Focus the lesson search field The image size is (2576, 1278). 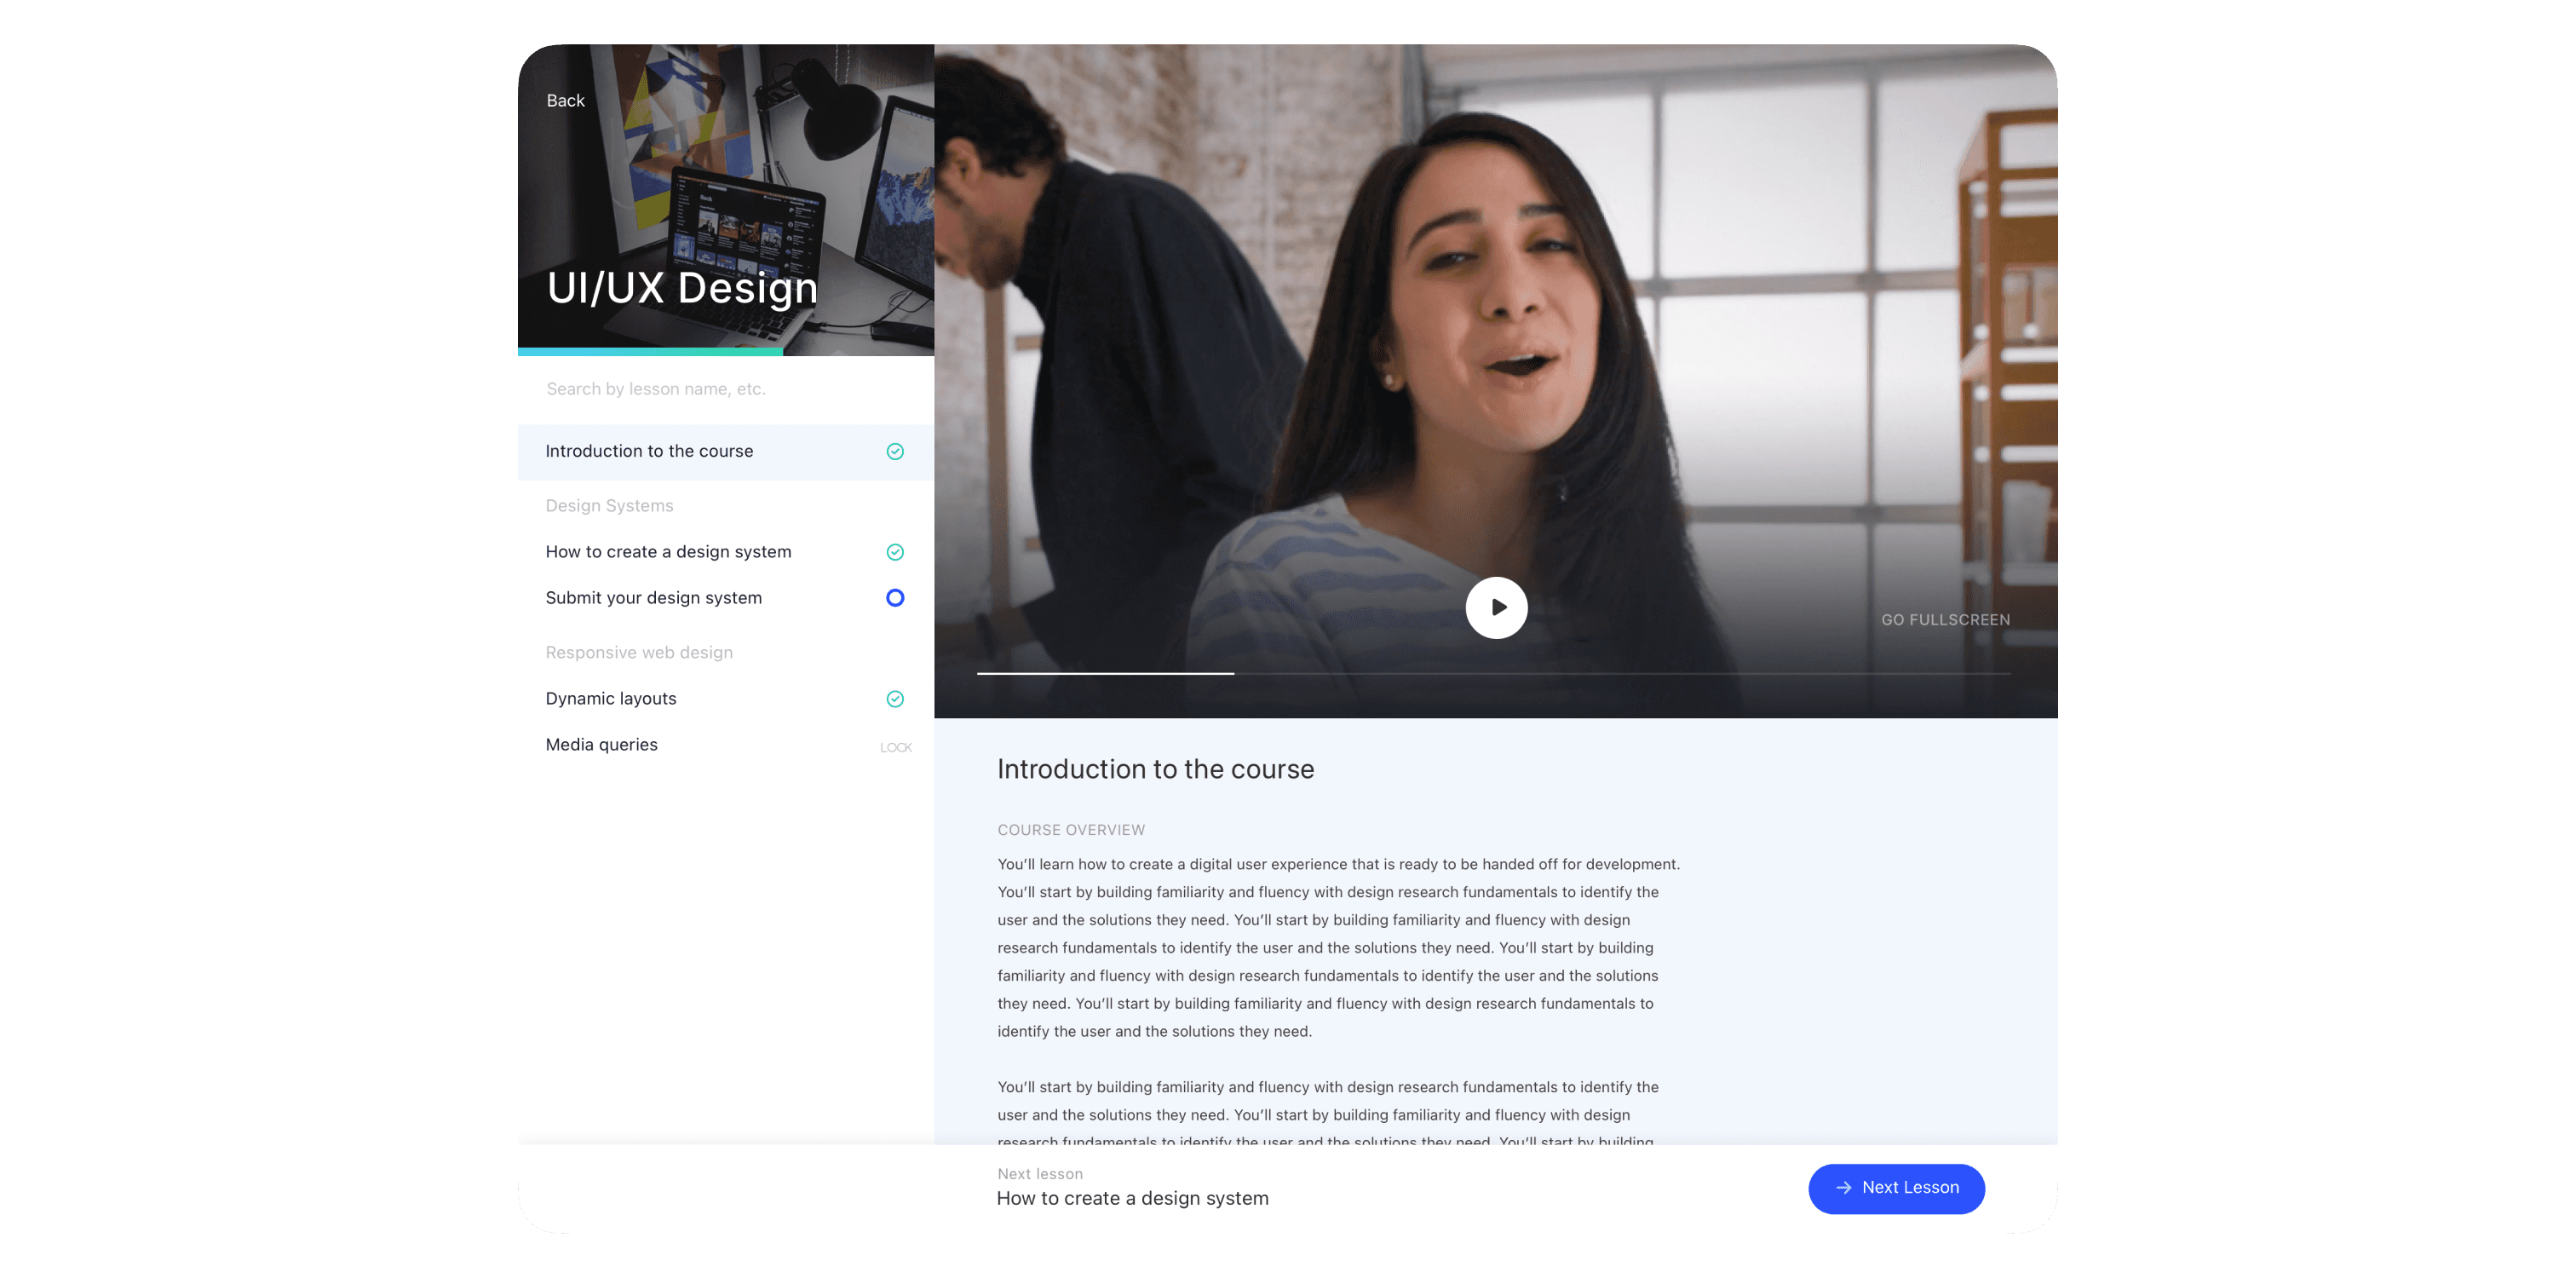(x=700, y=389)
